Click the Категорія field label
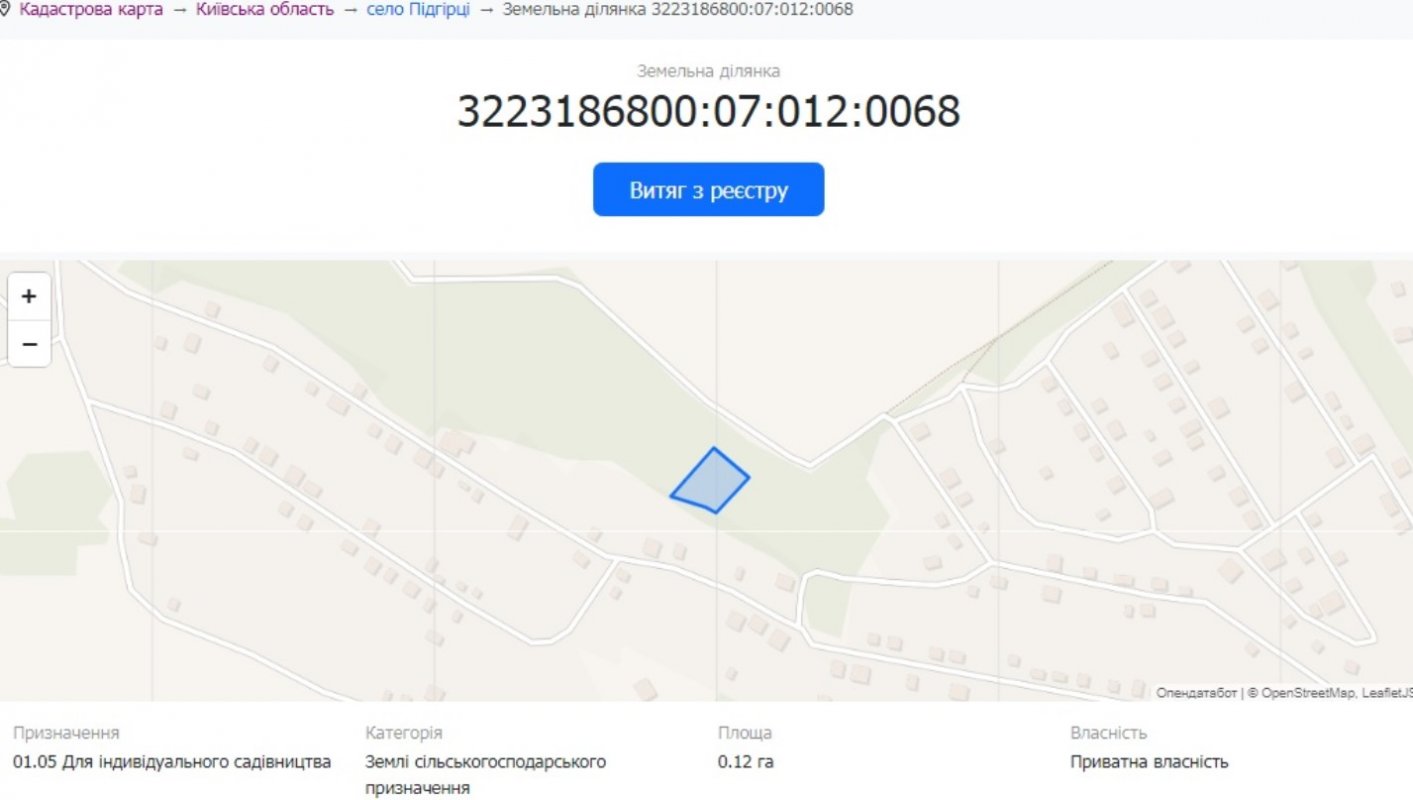 tap(404, 733)
